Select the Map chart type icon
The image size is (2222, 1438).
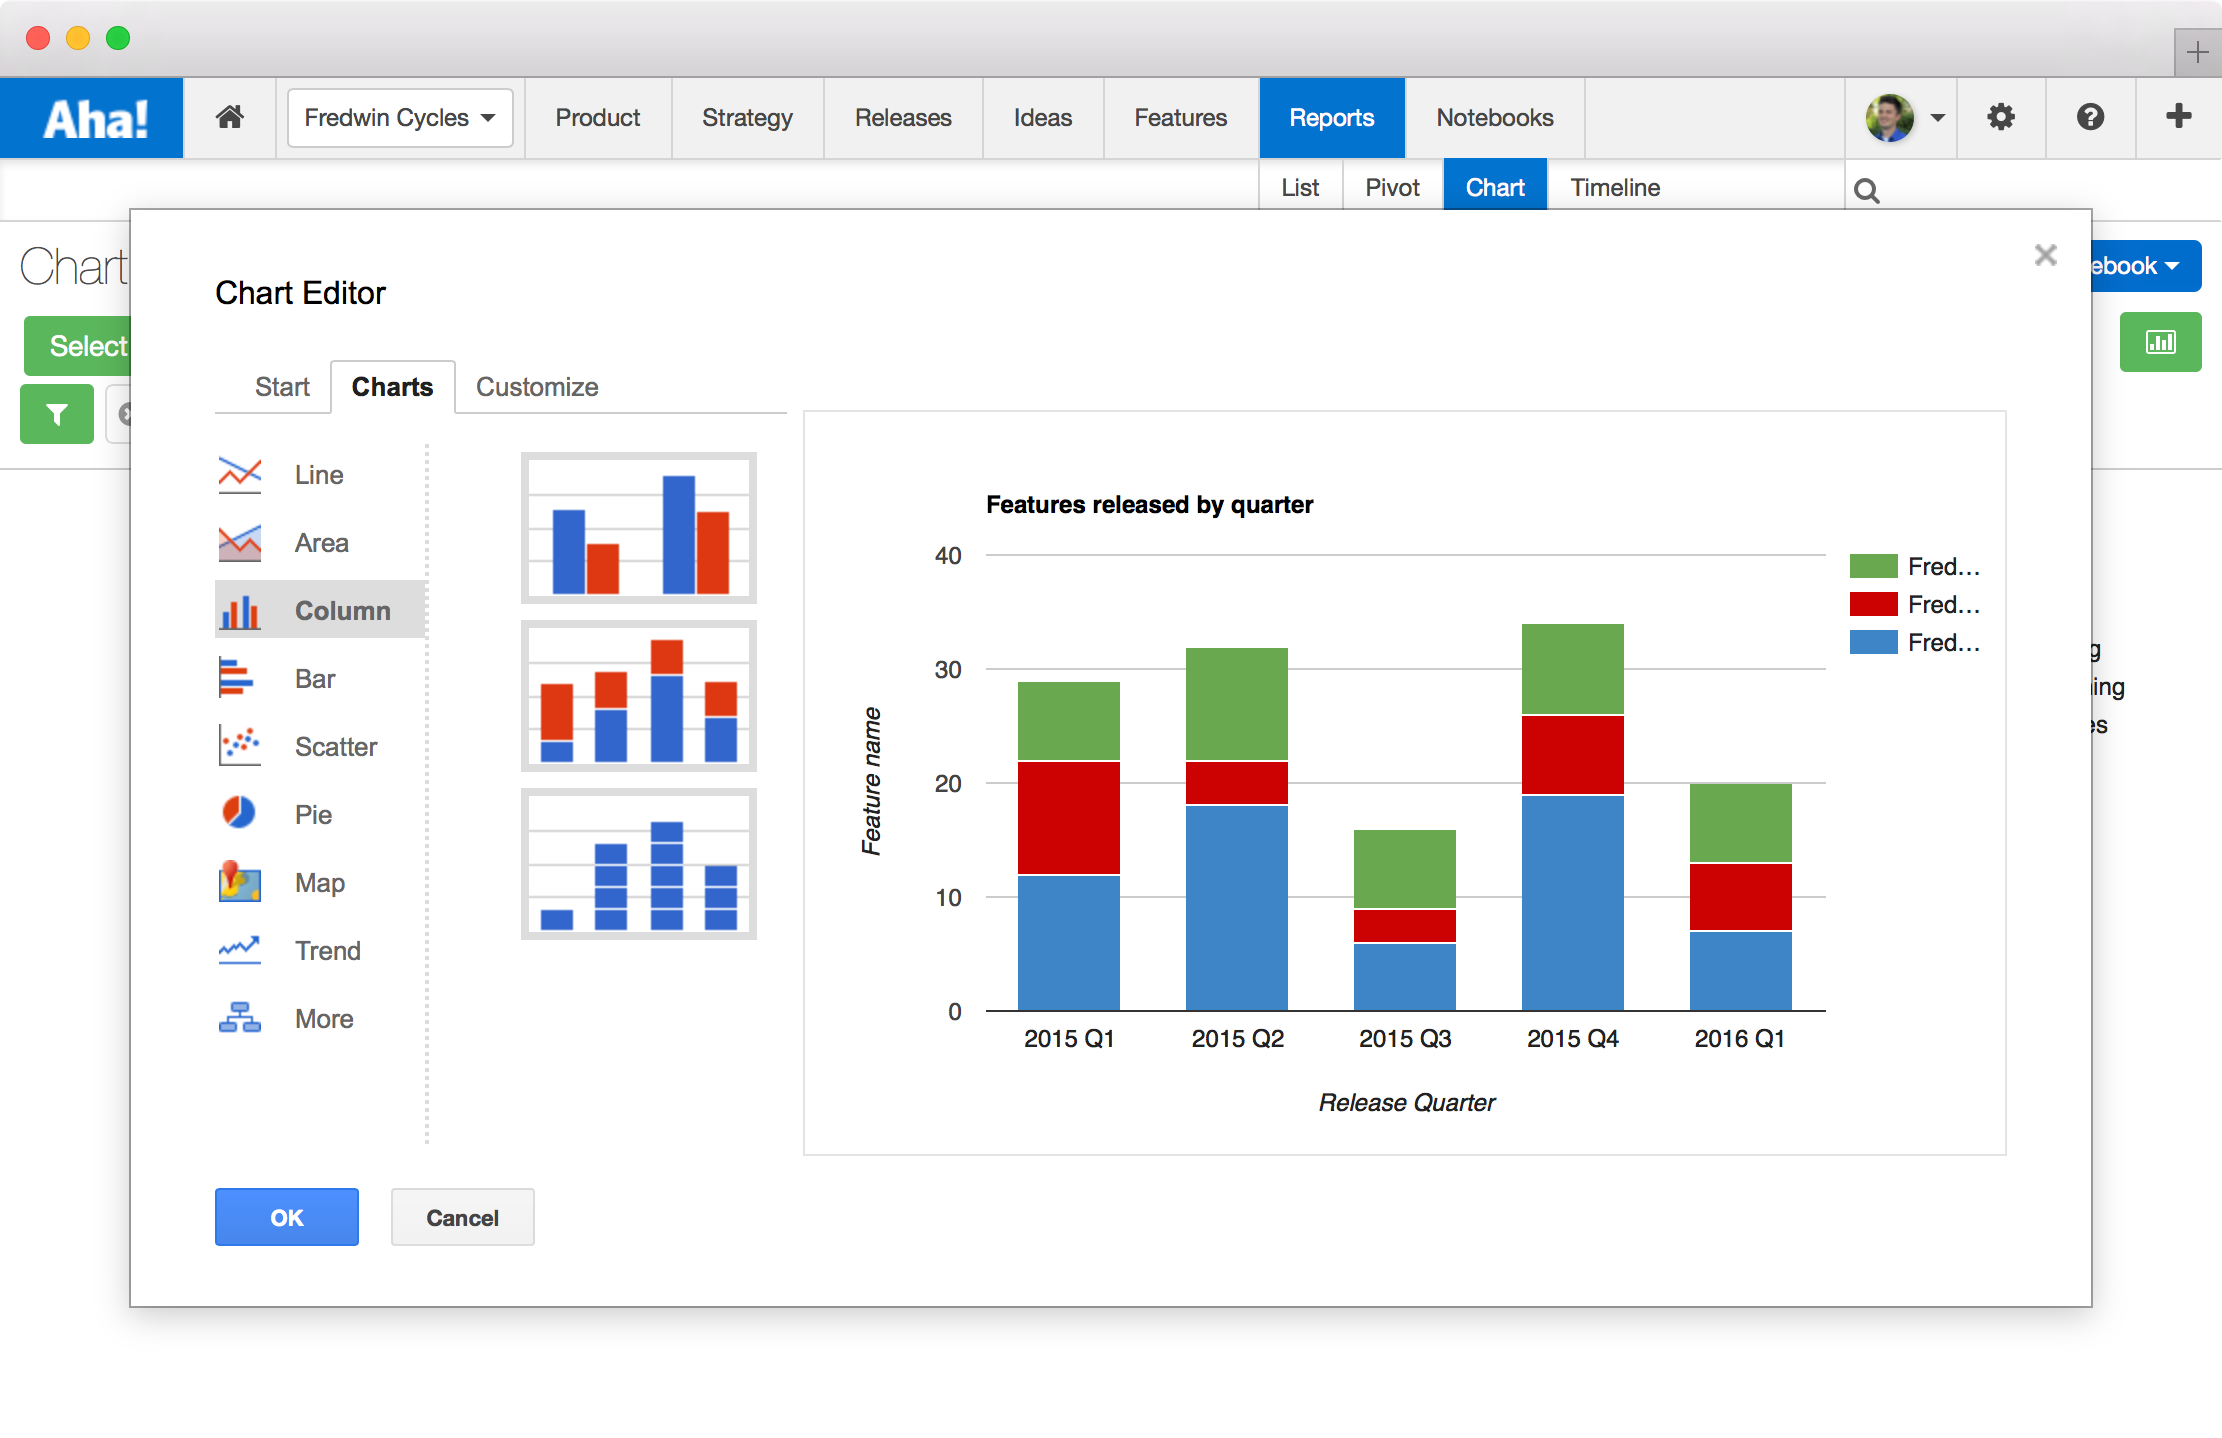239,882
